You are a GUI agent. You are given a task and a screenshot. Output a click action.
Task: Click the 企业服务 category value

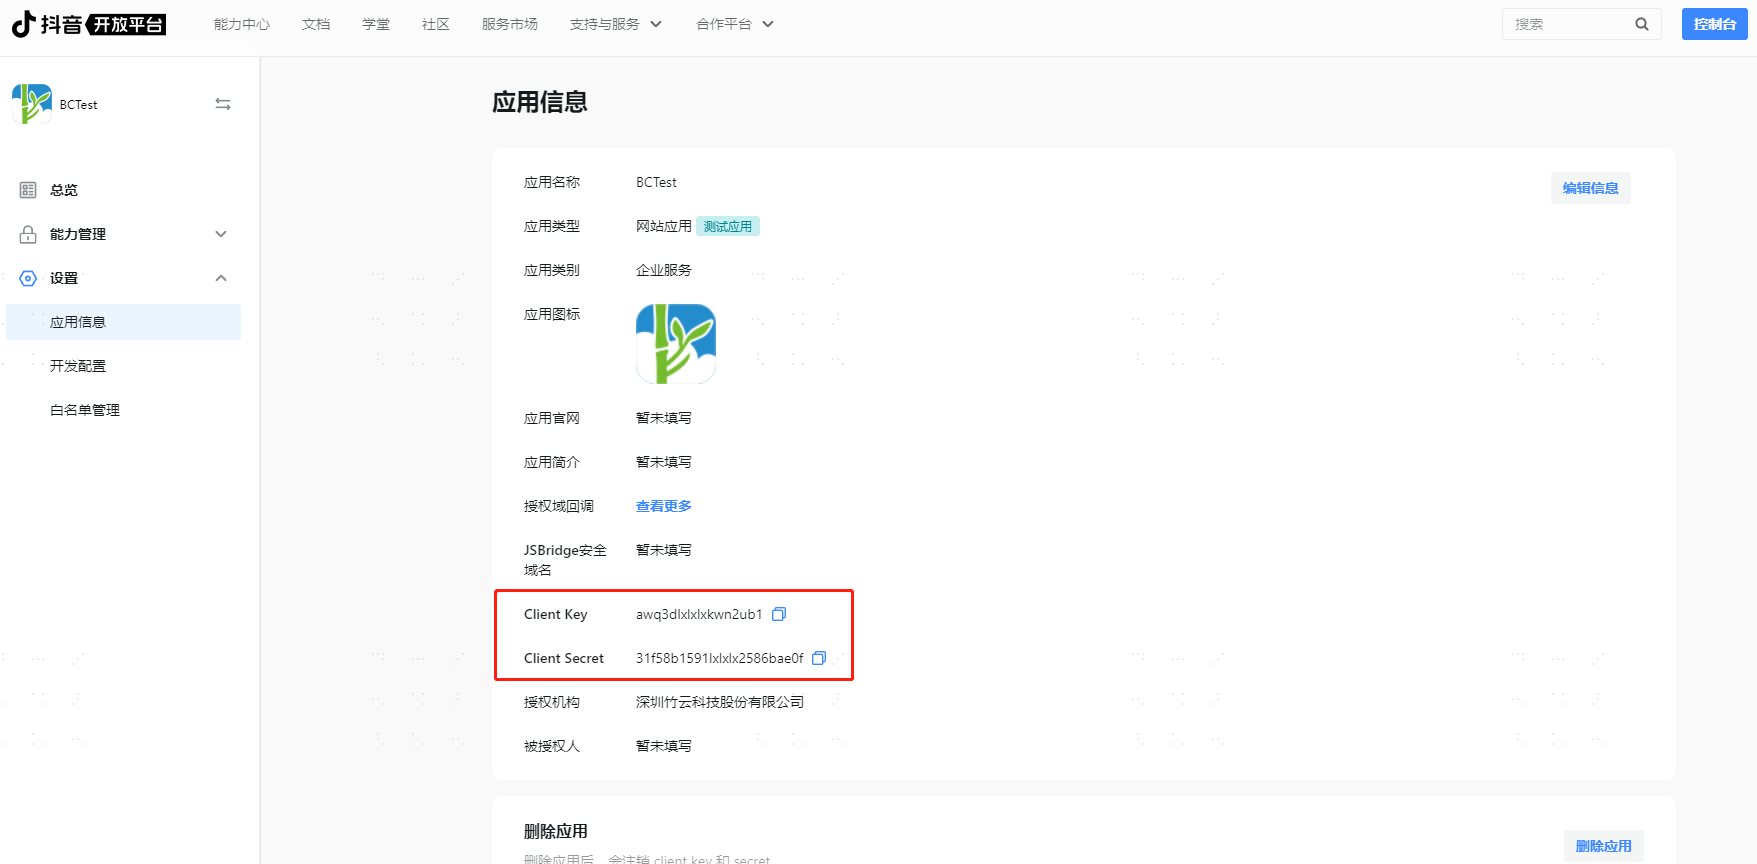(664, 270)
